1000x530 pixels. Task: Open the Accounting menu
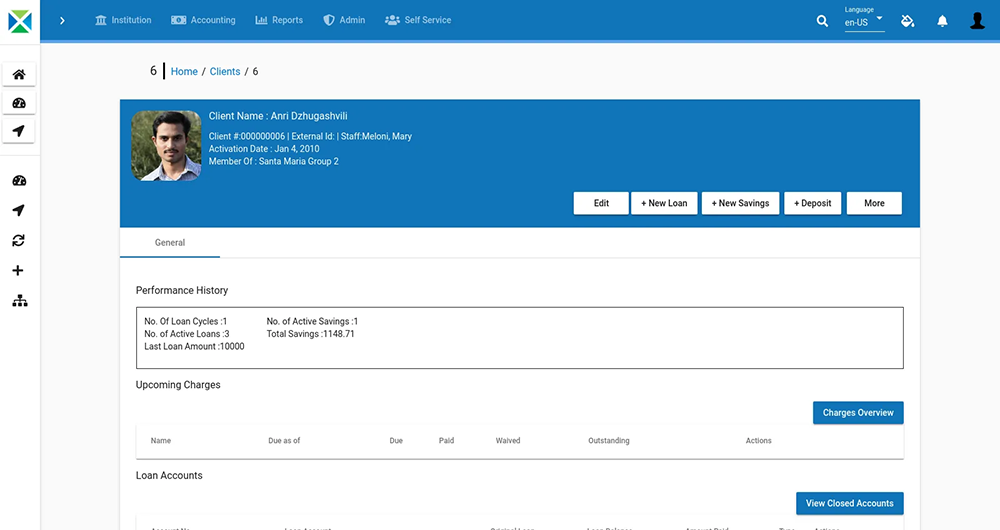coord(203,20)
